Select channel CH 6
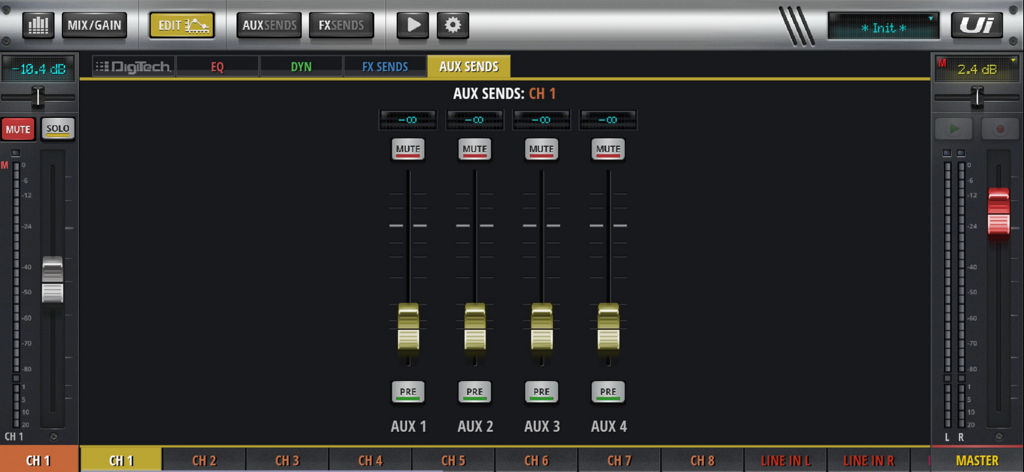 536,460
